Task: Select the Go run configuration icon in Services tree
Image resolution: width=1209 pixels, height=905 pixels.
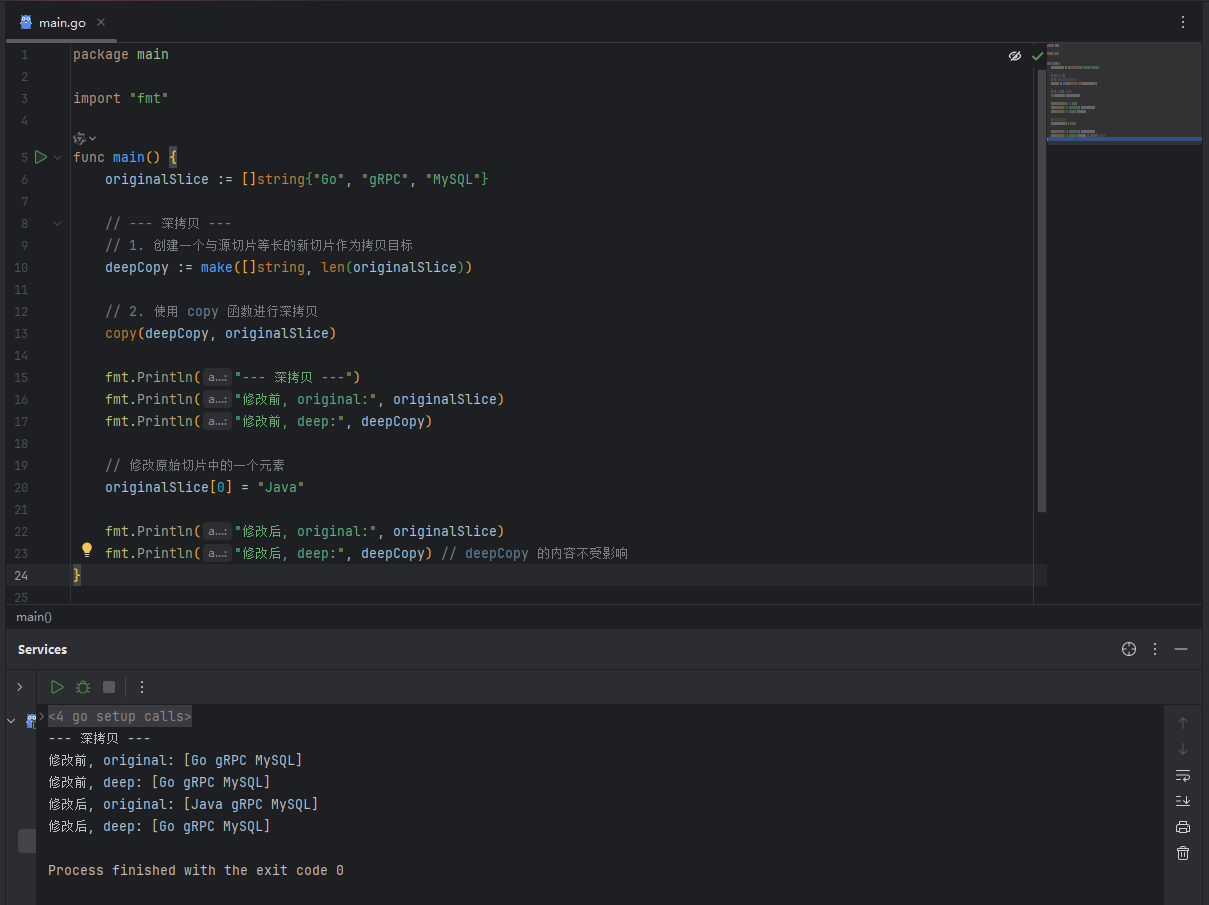Action: pos(31,720)
